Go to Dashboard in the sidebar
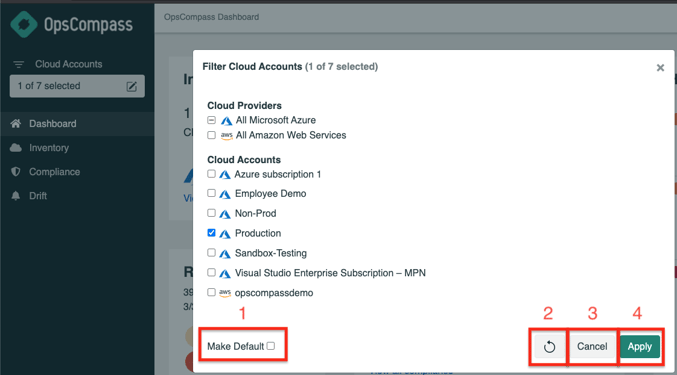677x375 pixels. tap(77, 124)
